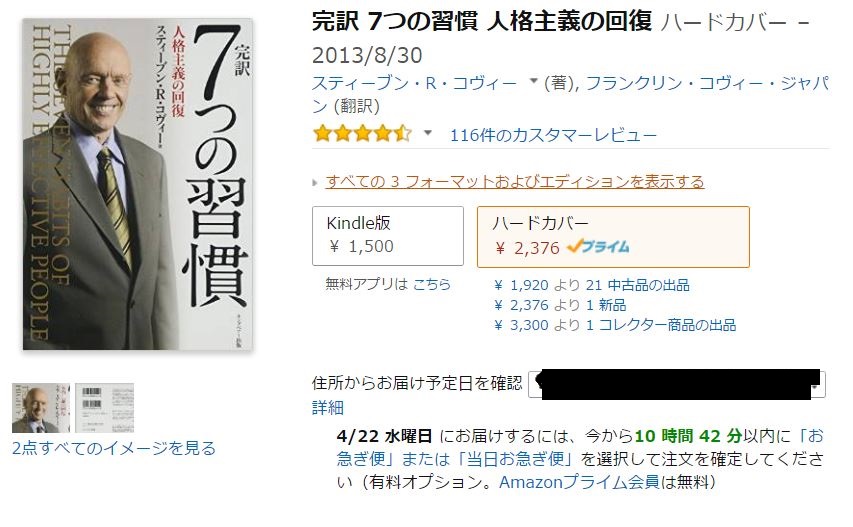Click the Prime checkmark logo

598,247
